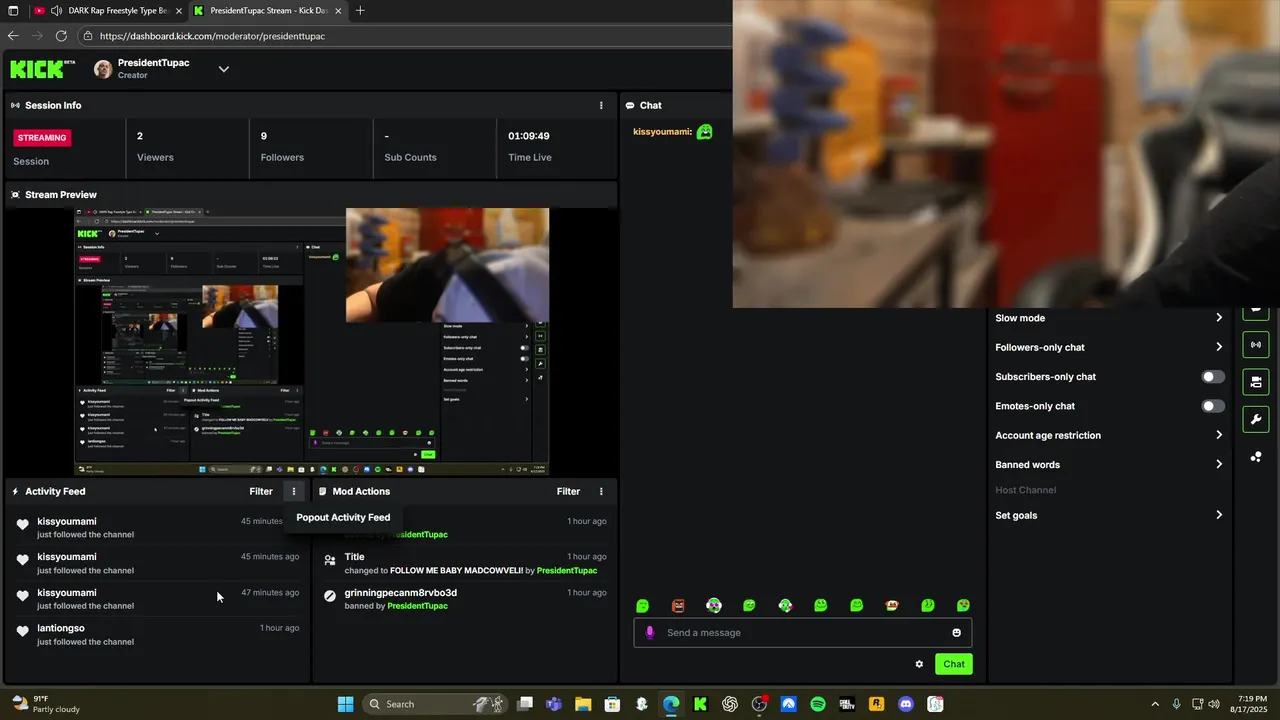Click kissyoumami username in chat

[662, 132]
